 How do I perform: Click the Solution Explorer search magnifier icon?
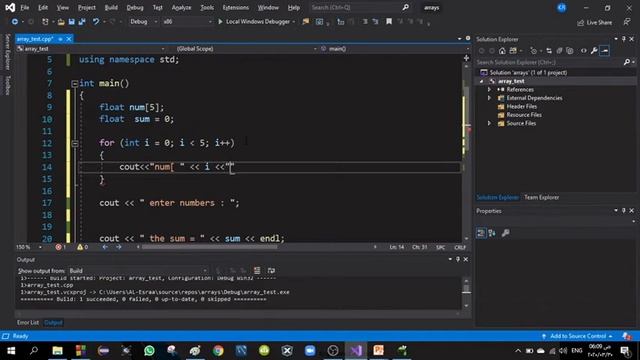click(x=627, y=62)
